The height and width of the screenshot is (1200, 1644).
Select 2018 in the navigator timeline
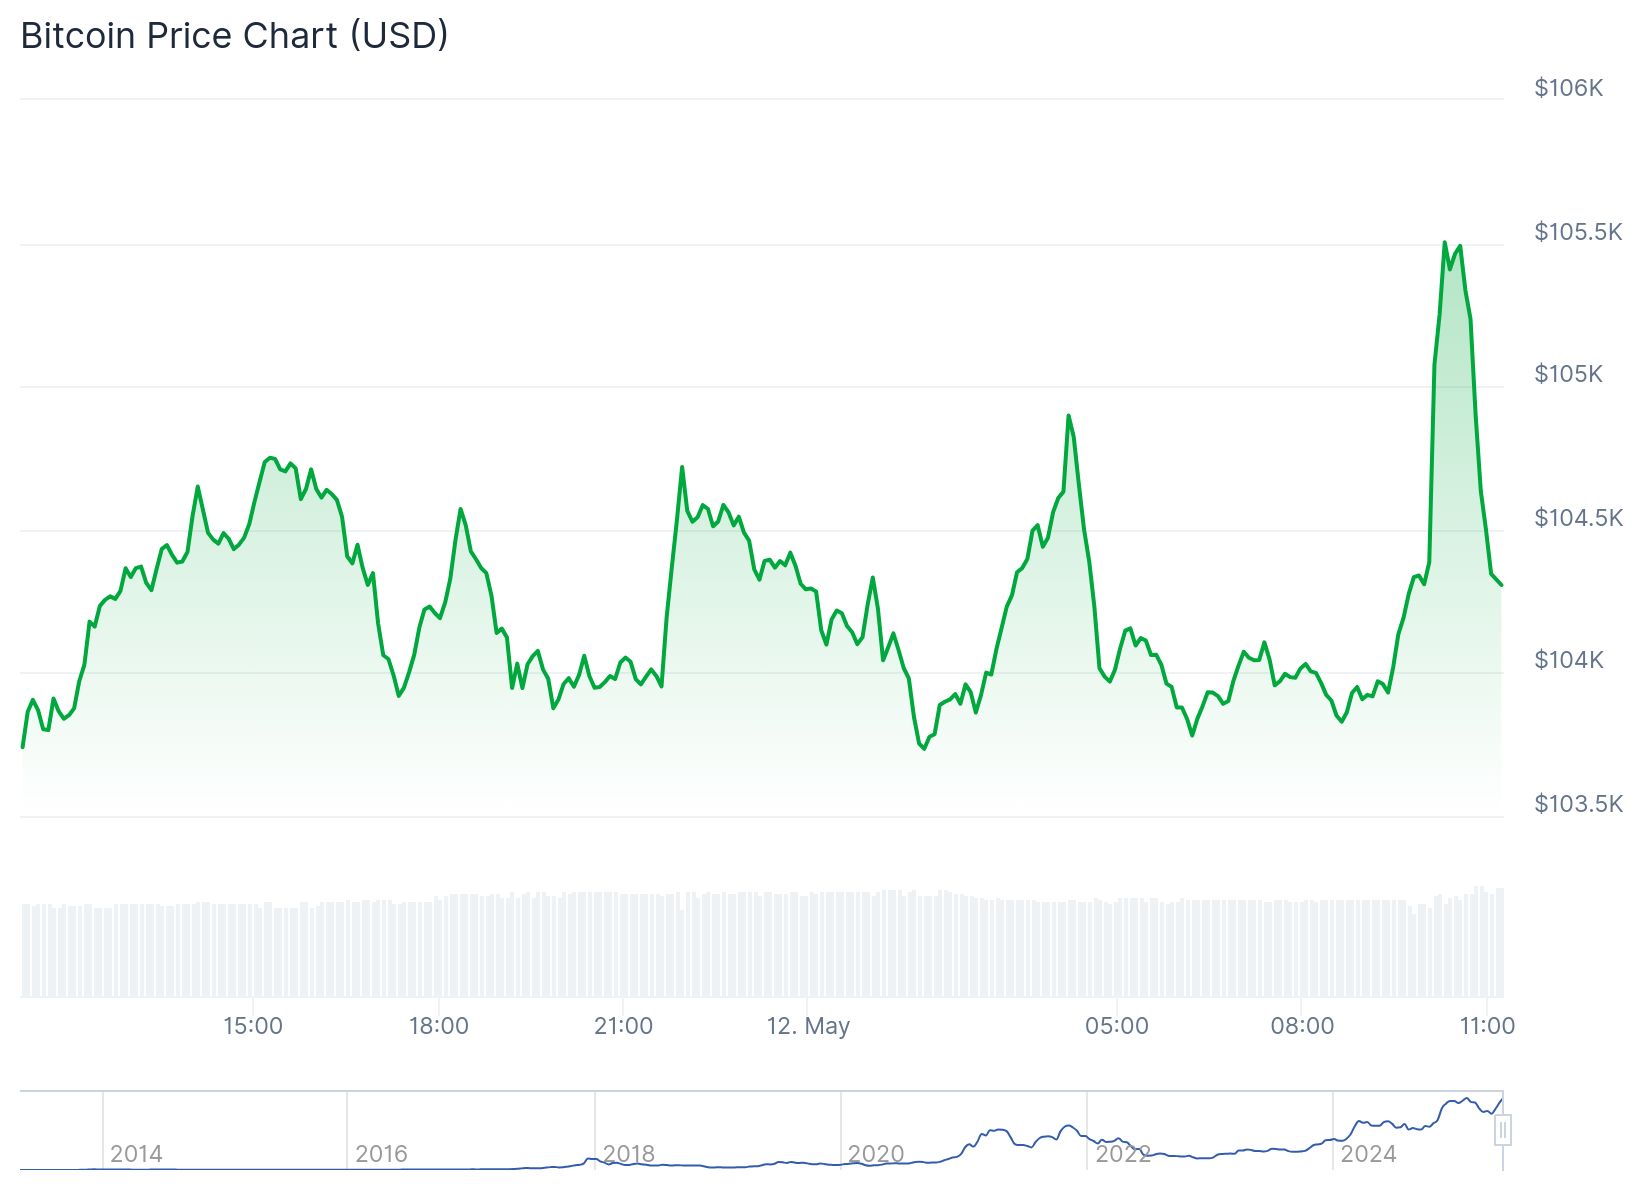pos(628,1154)
